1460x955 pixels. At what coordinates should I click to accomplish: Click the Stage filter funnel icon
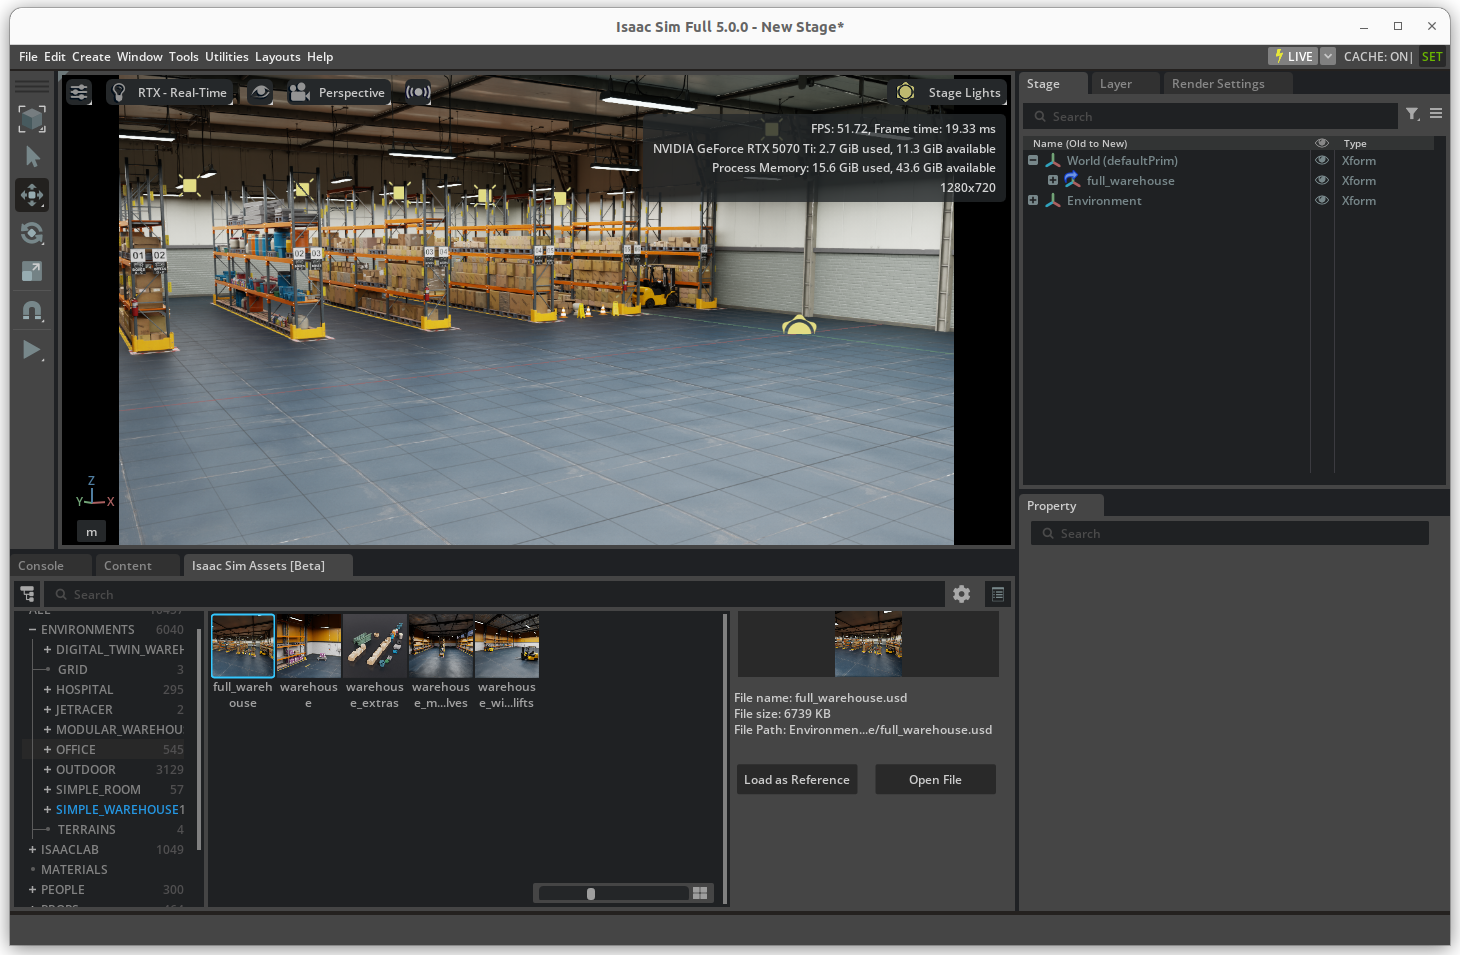pyautogui.click(x=1412, y=114)
